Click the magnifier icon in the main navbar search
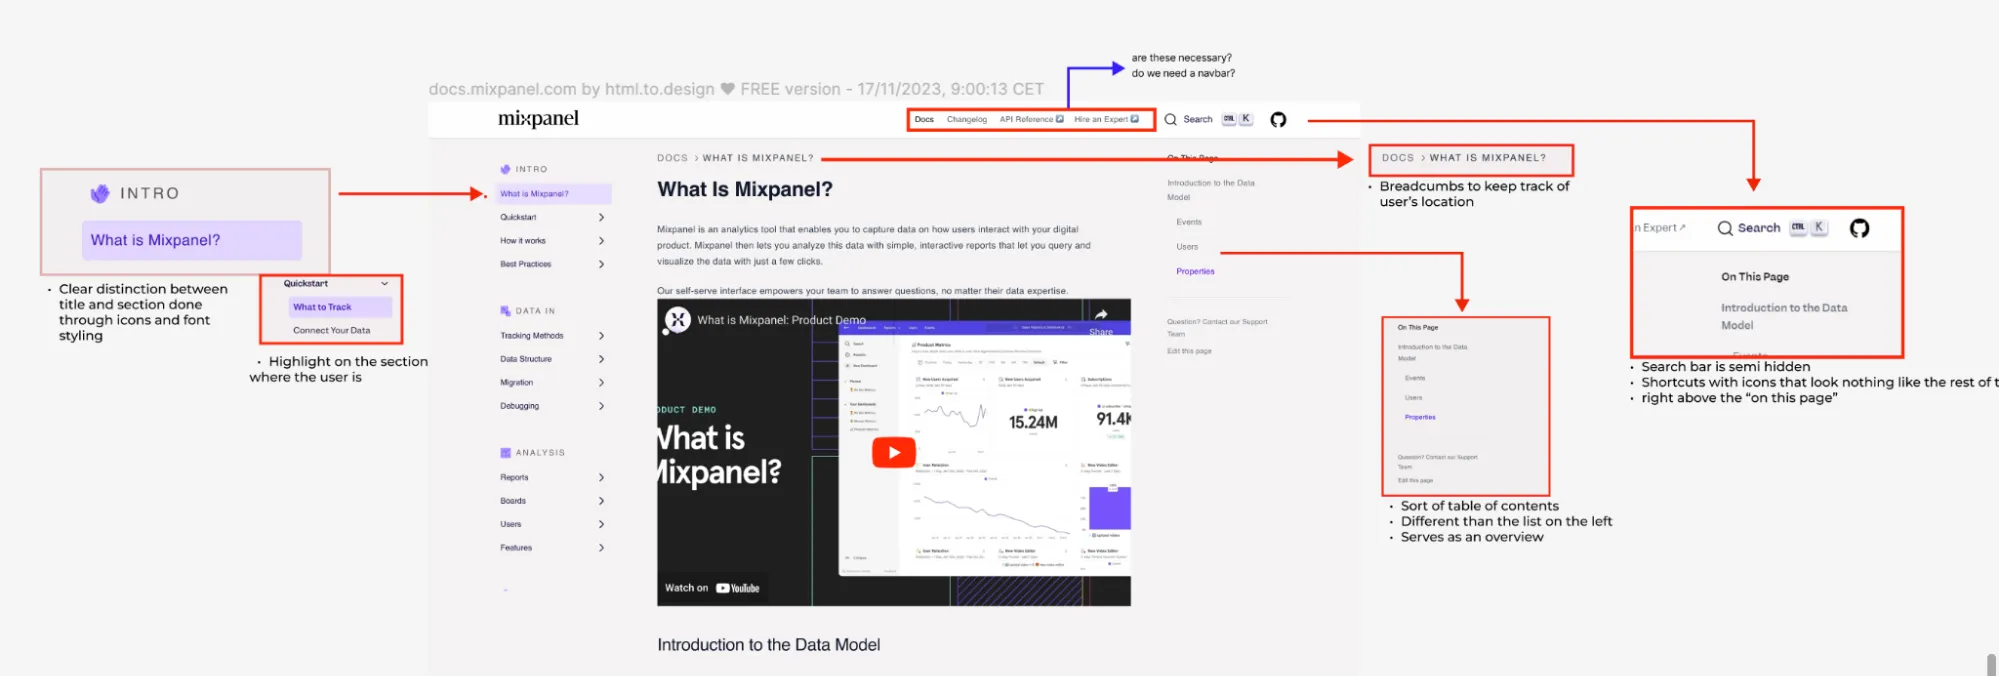 pos(1170,119)
